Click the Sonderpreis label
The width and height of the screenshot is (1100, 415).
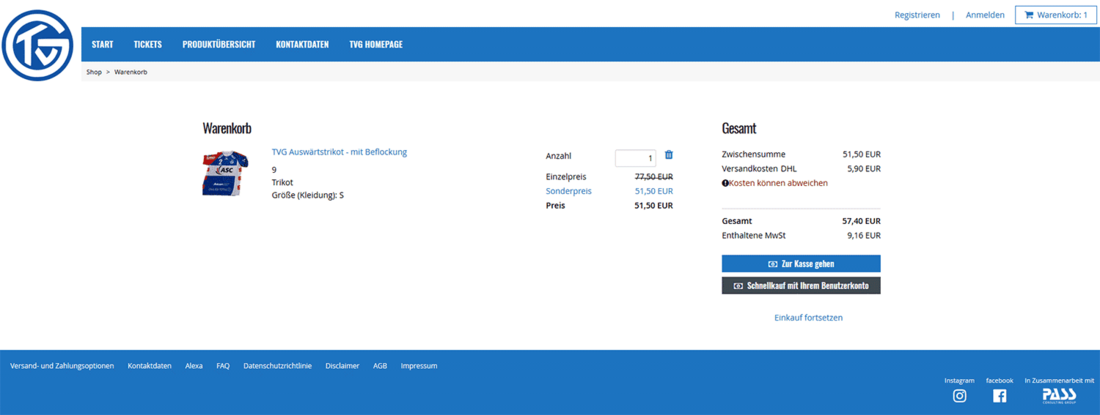tap(568, 191)
